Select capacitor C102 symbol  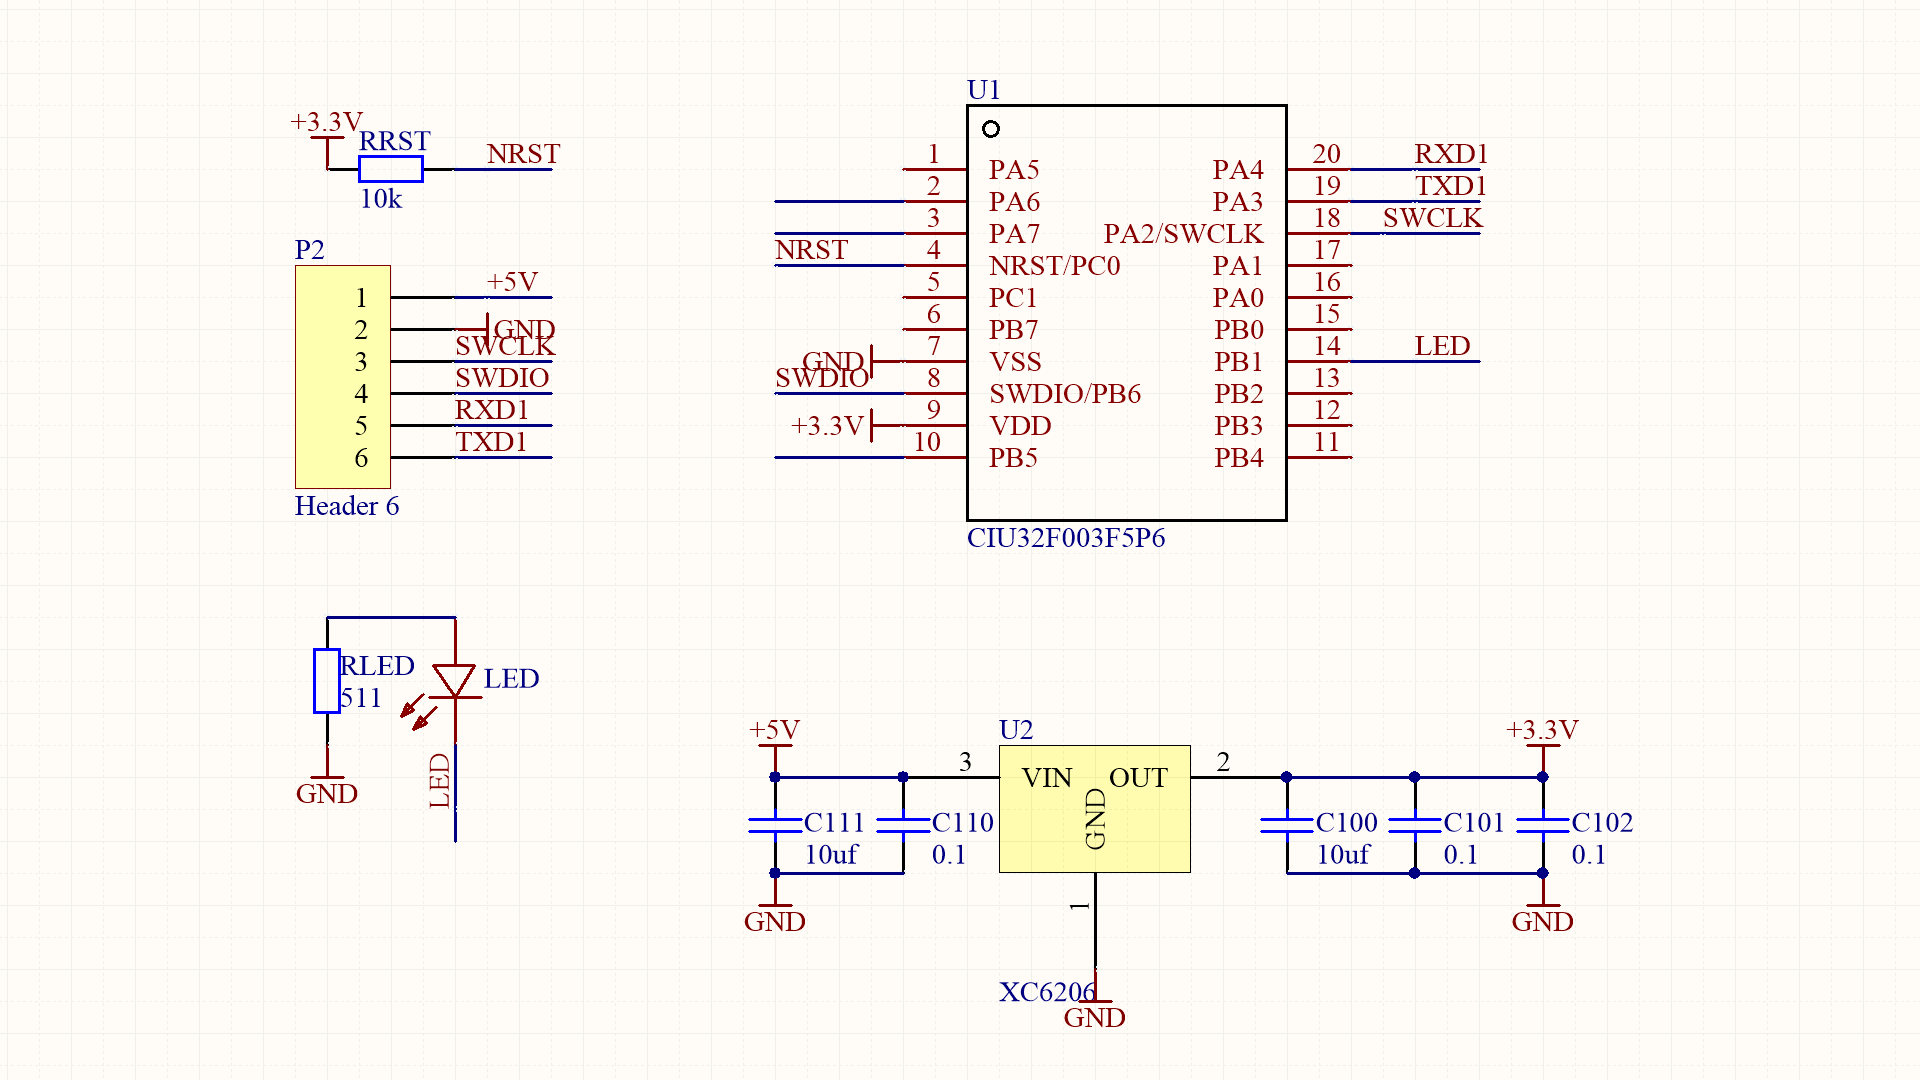pos(1543,825)
